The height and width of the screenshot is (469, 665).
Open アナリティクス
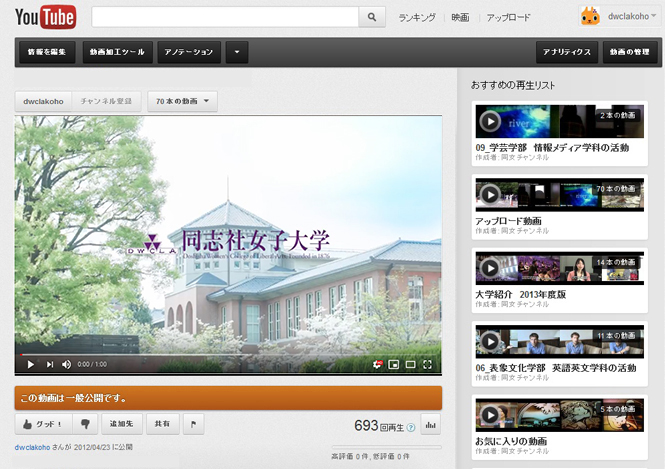pyautogui.click(x=567, y=52)
